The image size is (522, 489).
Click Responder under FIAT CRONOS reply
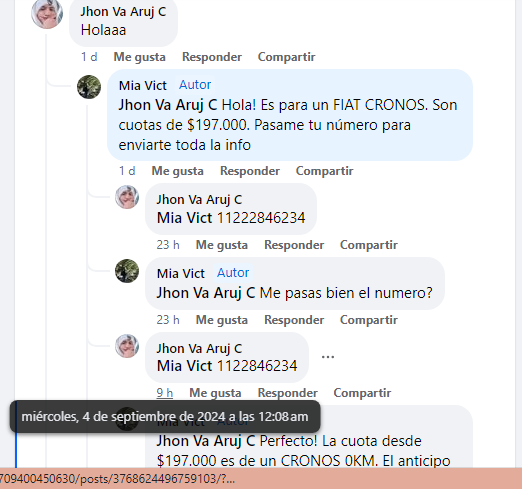click(x=250, y=171)
